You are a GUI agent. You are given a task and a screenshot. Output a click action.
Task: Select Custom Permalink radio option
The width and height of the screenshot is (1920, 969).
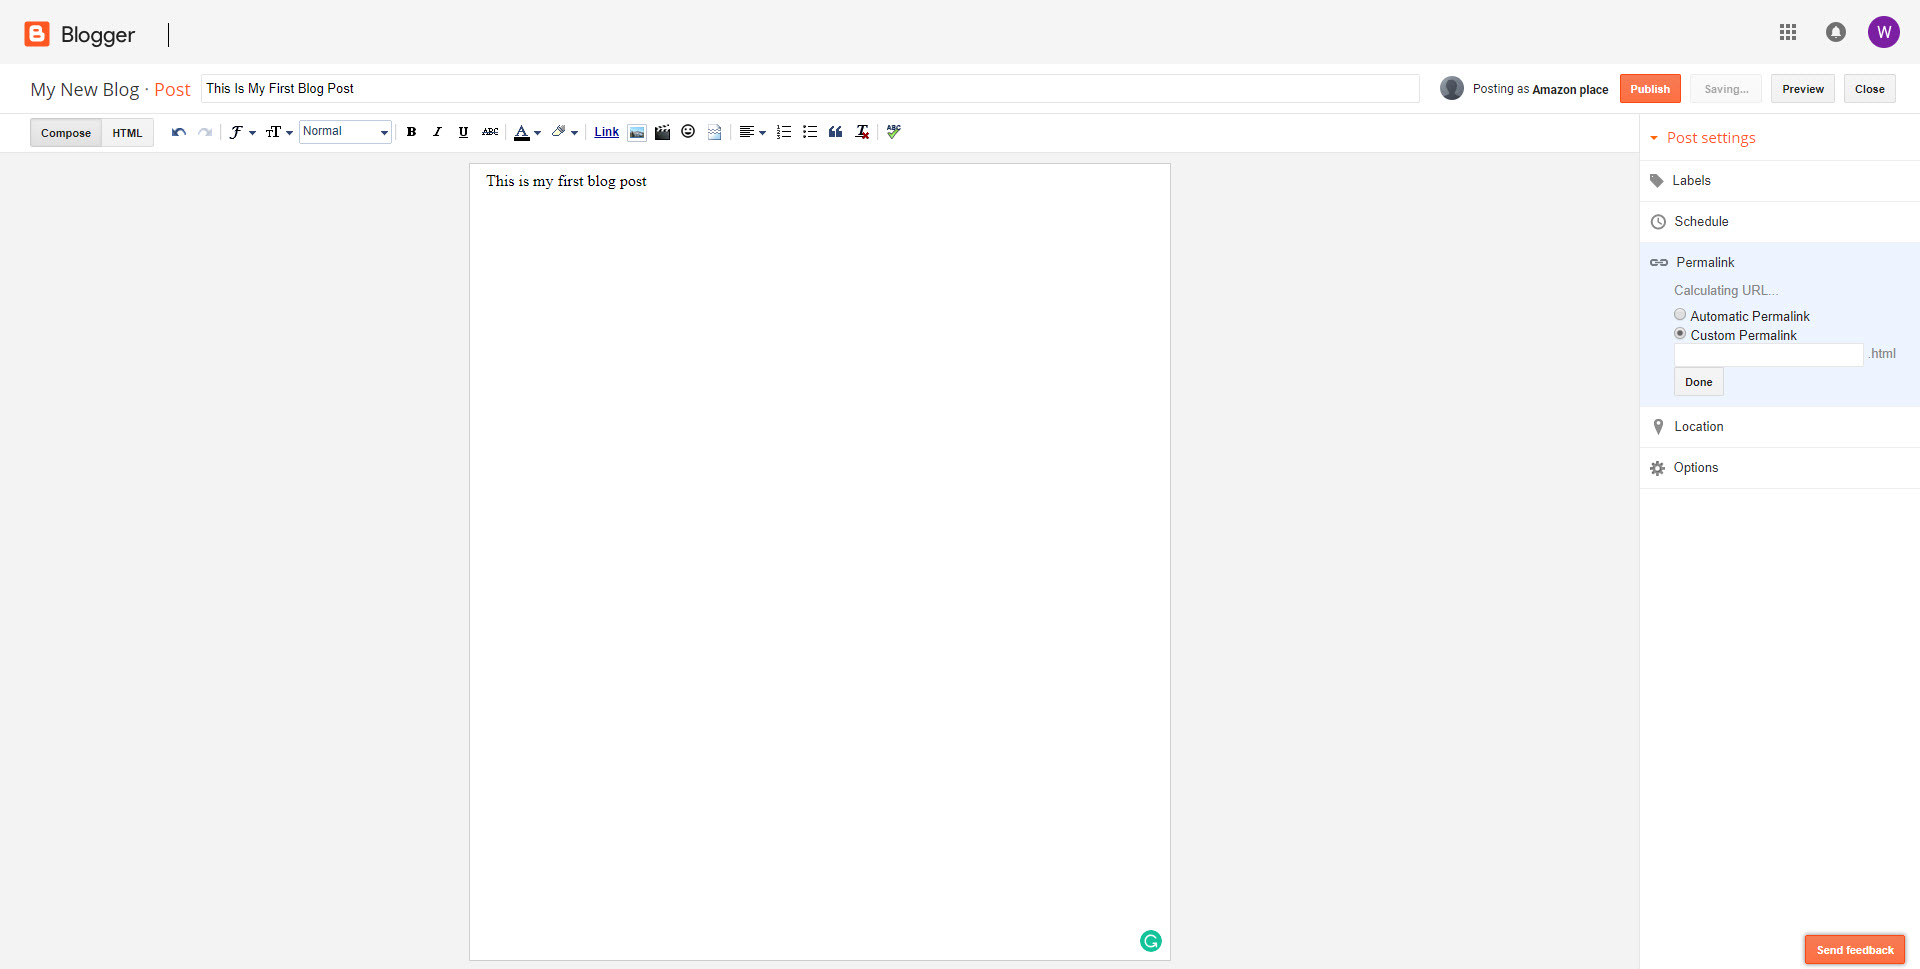(1680, 334)
